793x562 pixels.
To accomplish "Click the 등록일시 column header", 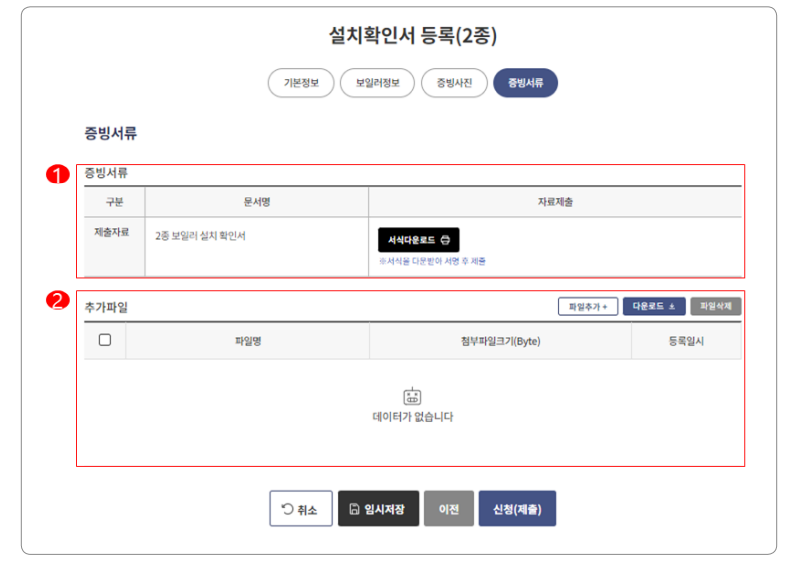I will tap(686, 341).
